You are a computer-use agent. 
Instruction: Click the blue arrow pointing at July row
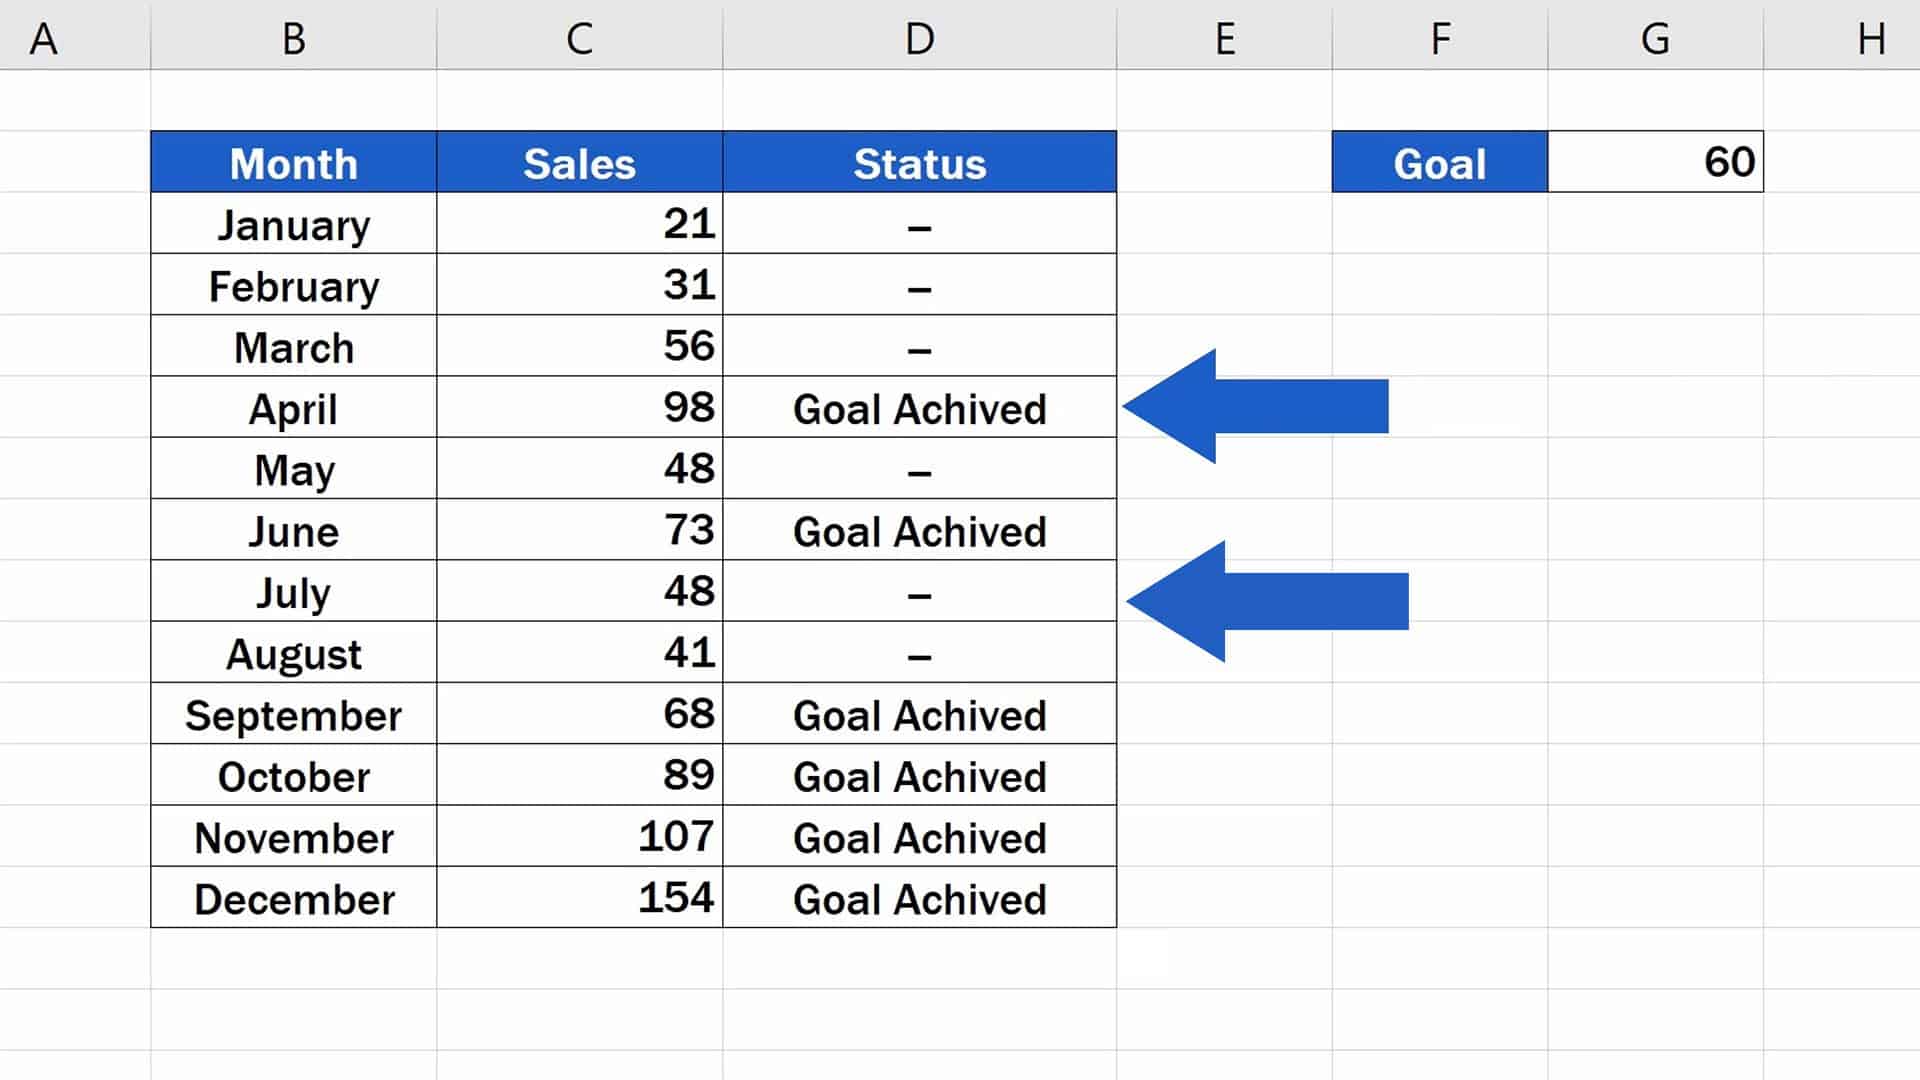(1270, 601)
